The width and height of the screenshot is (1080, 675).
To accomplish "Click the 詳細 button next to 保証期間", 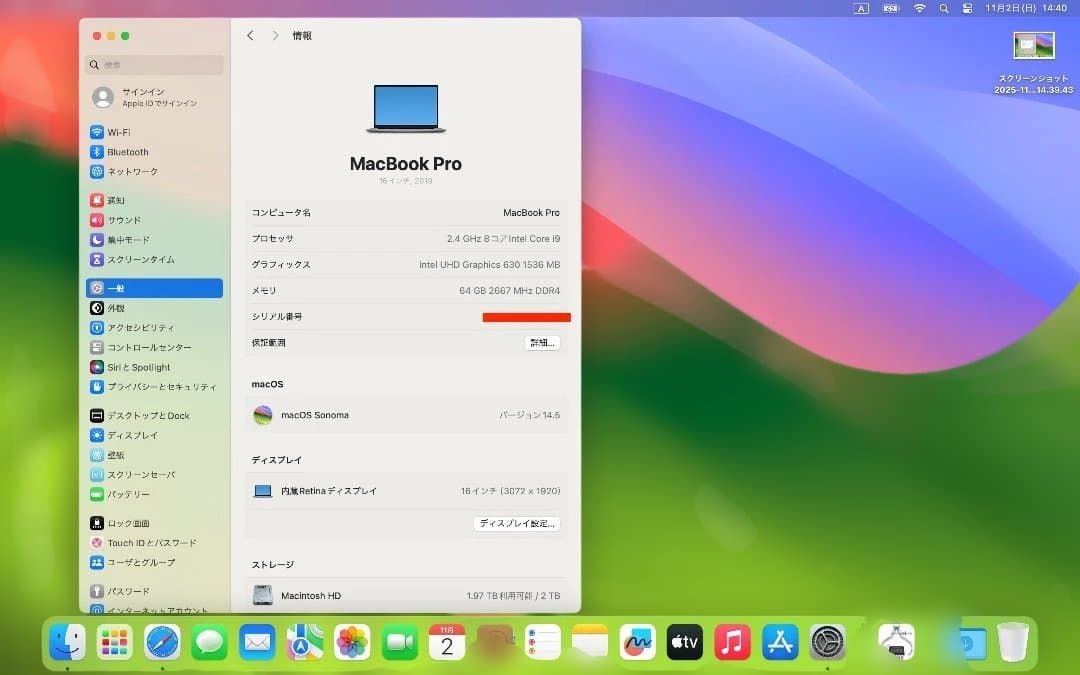I will [542, 343].
